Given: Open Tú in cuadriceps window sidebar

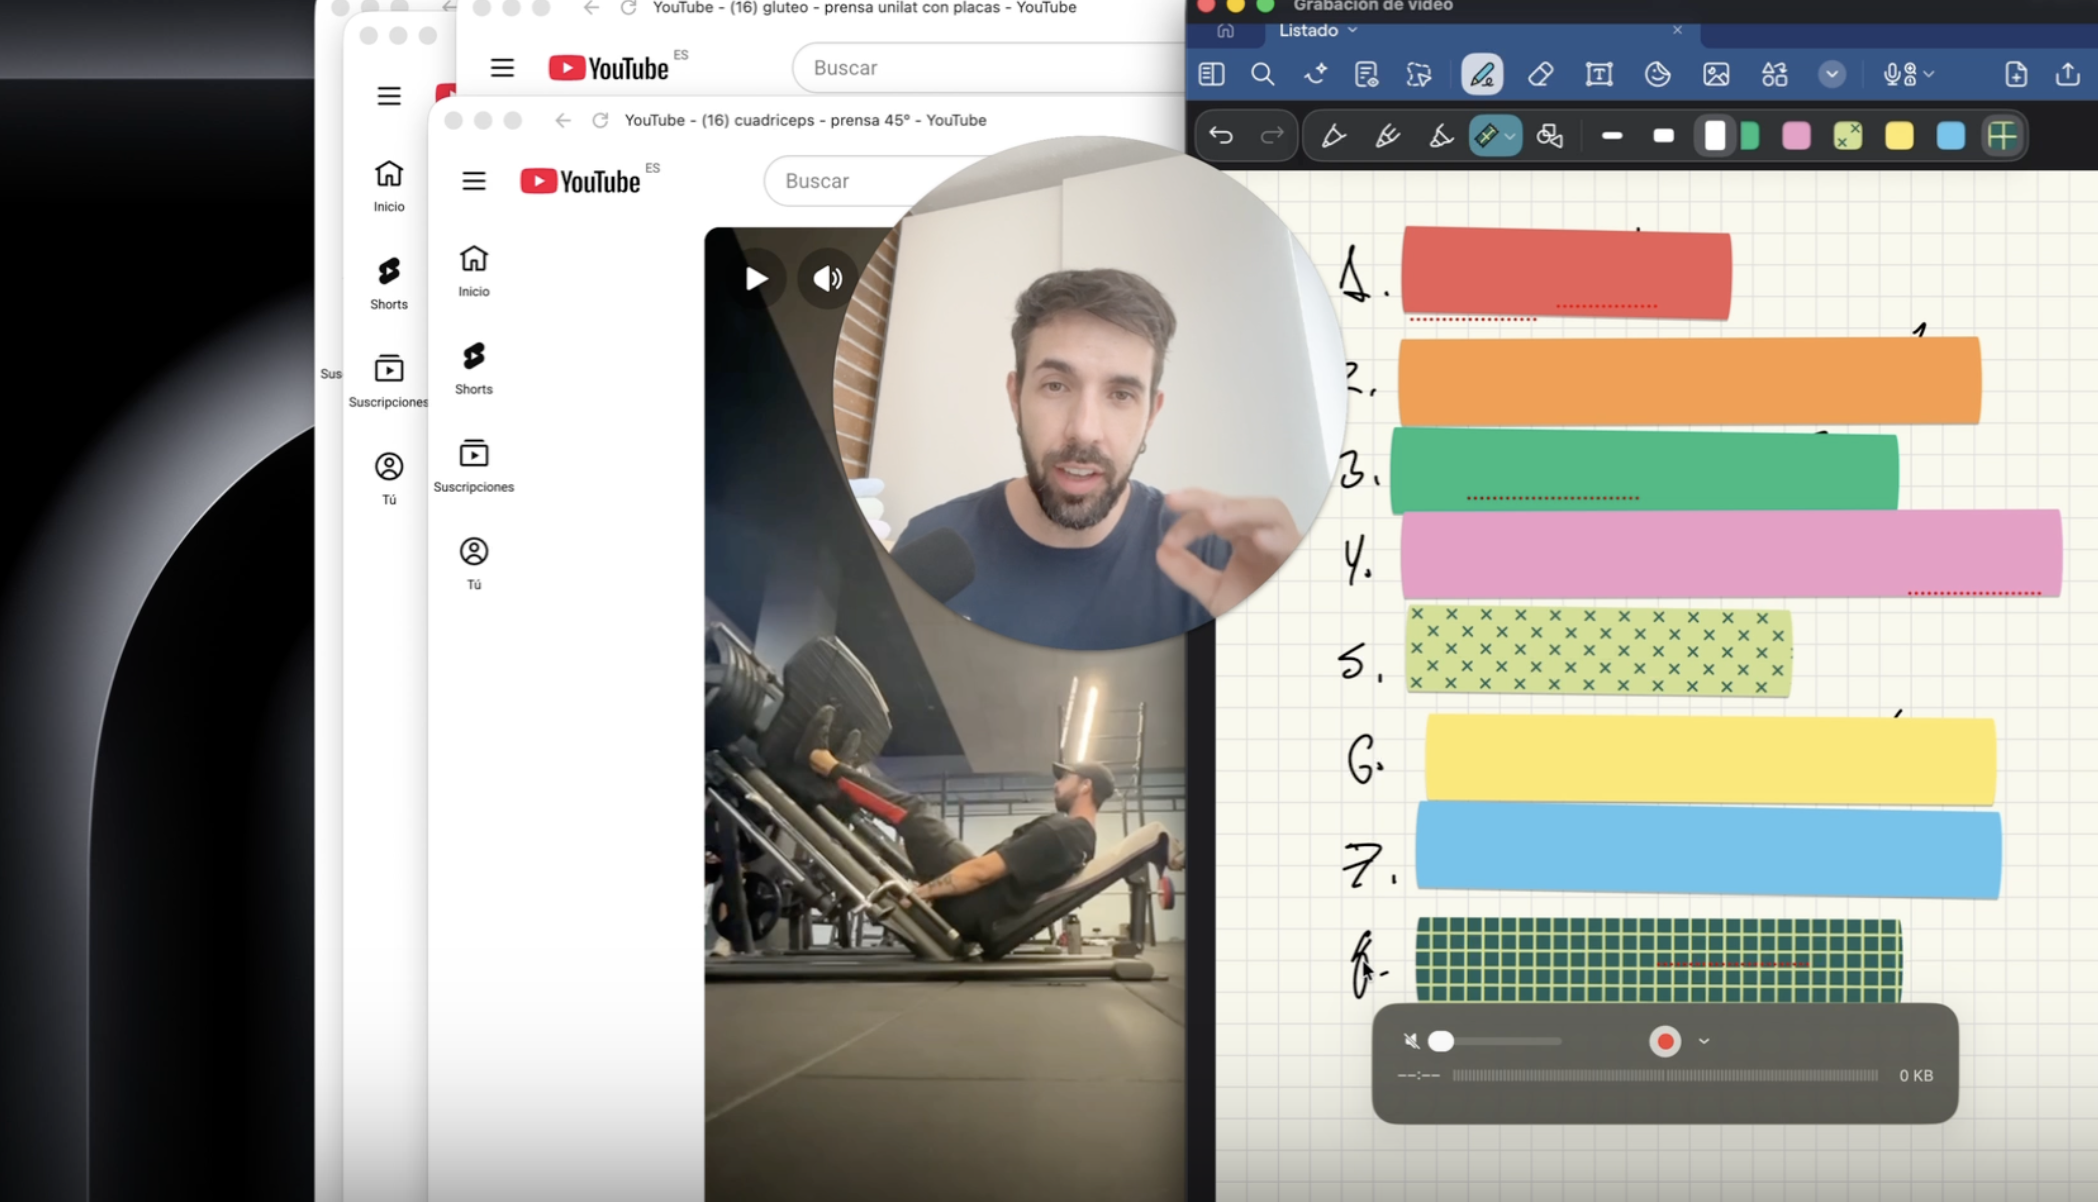Looking at the screenshot, I should (x=474, y=564).
